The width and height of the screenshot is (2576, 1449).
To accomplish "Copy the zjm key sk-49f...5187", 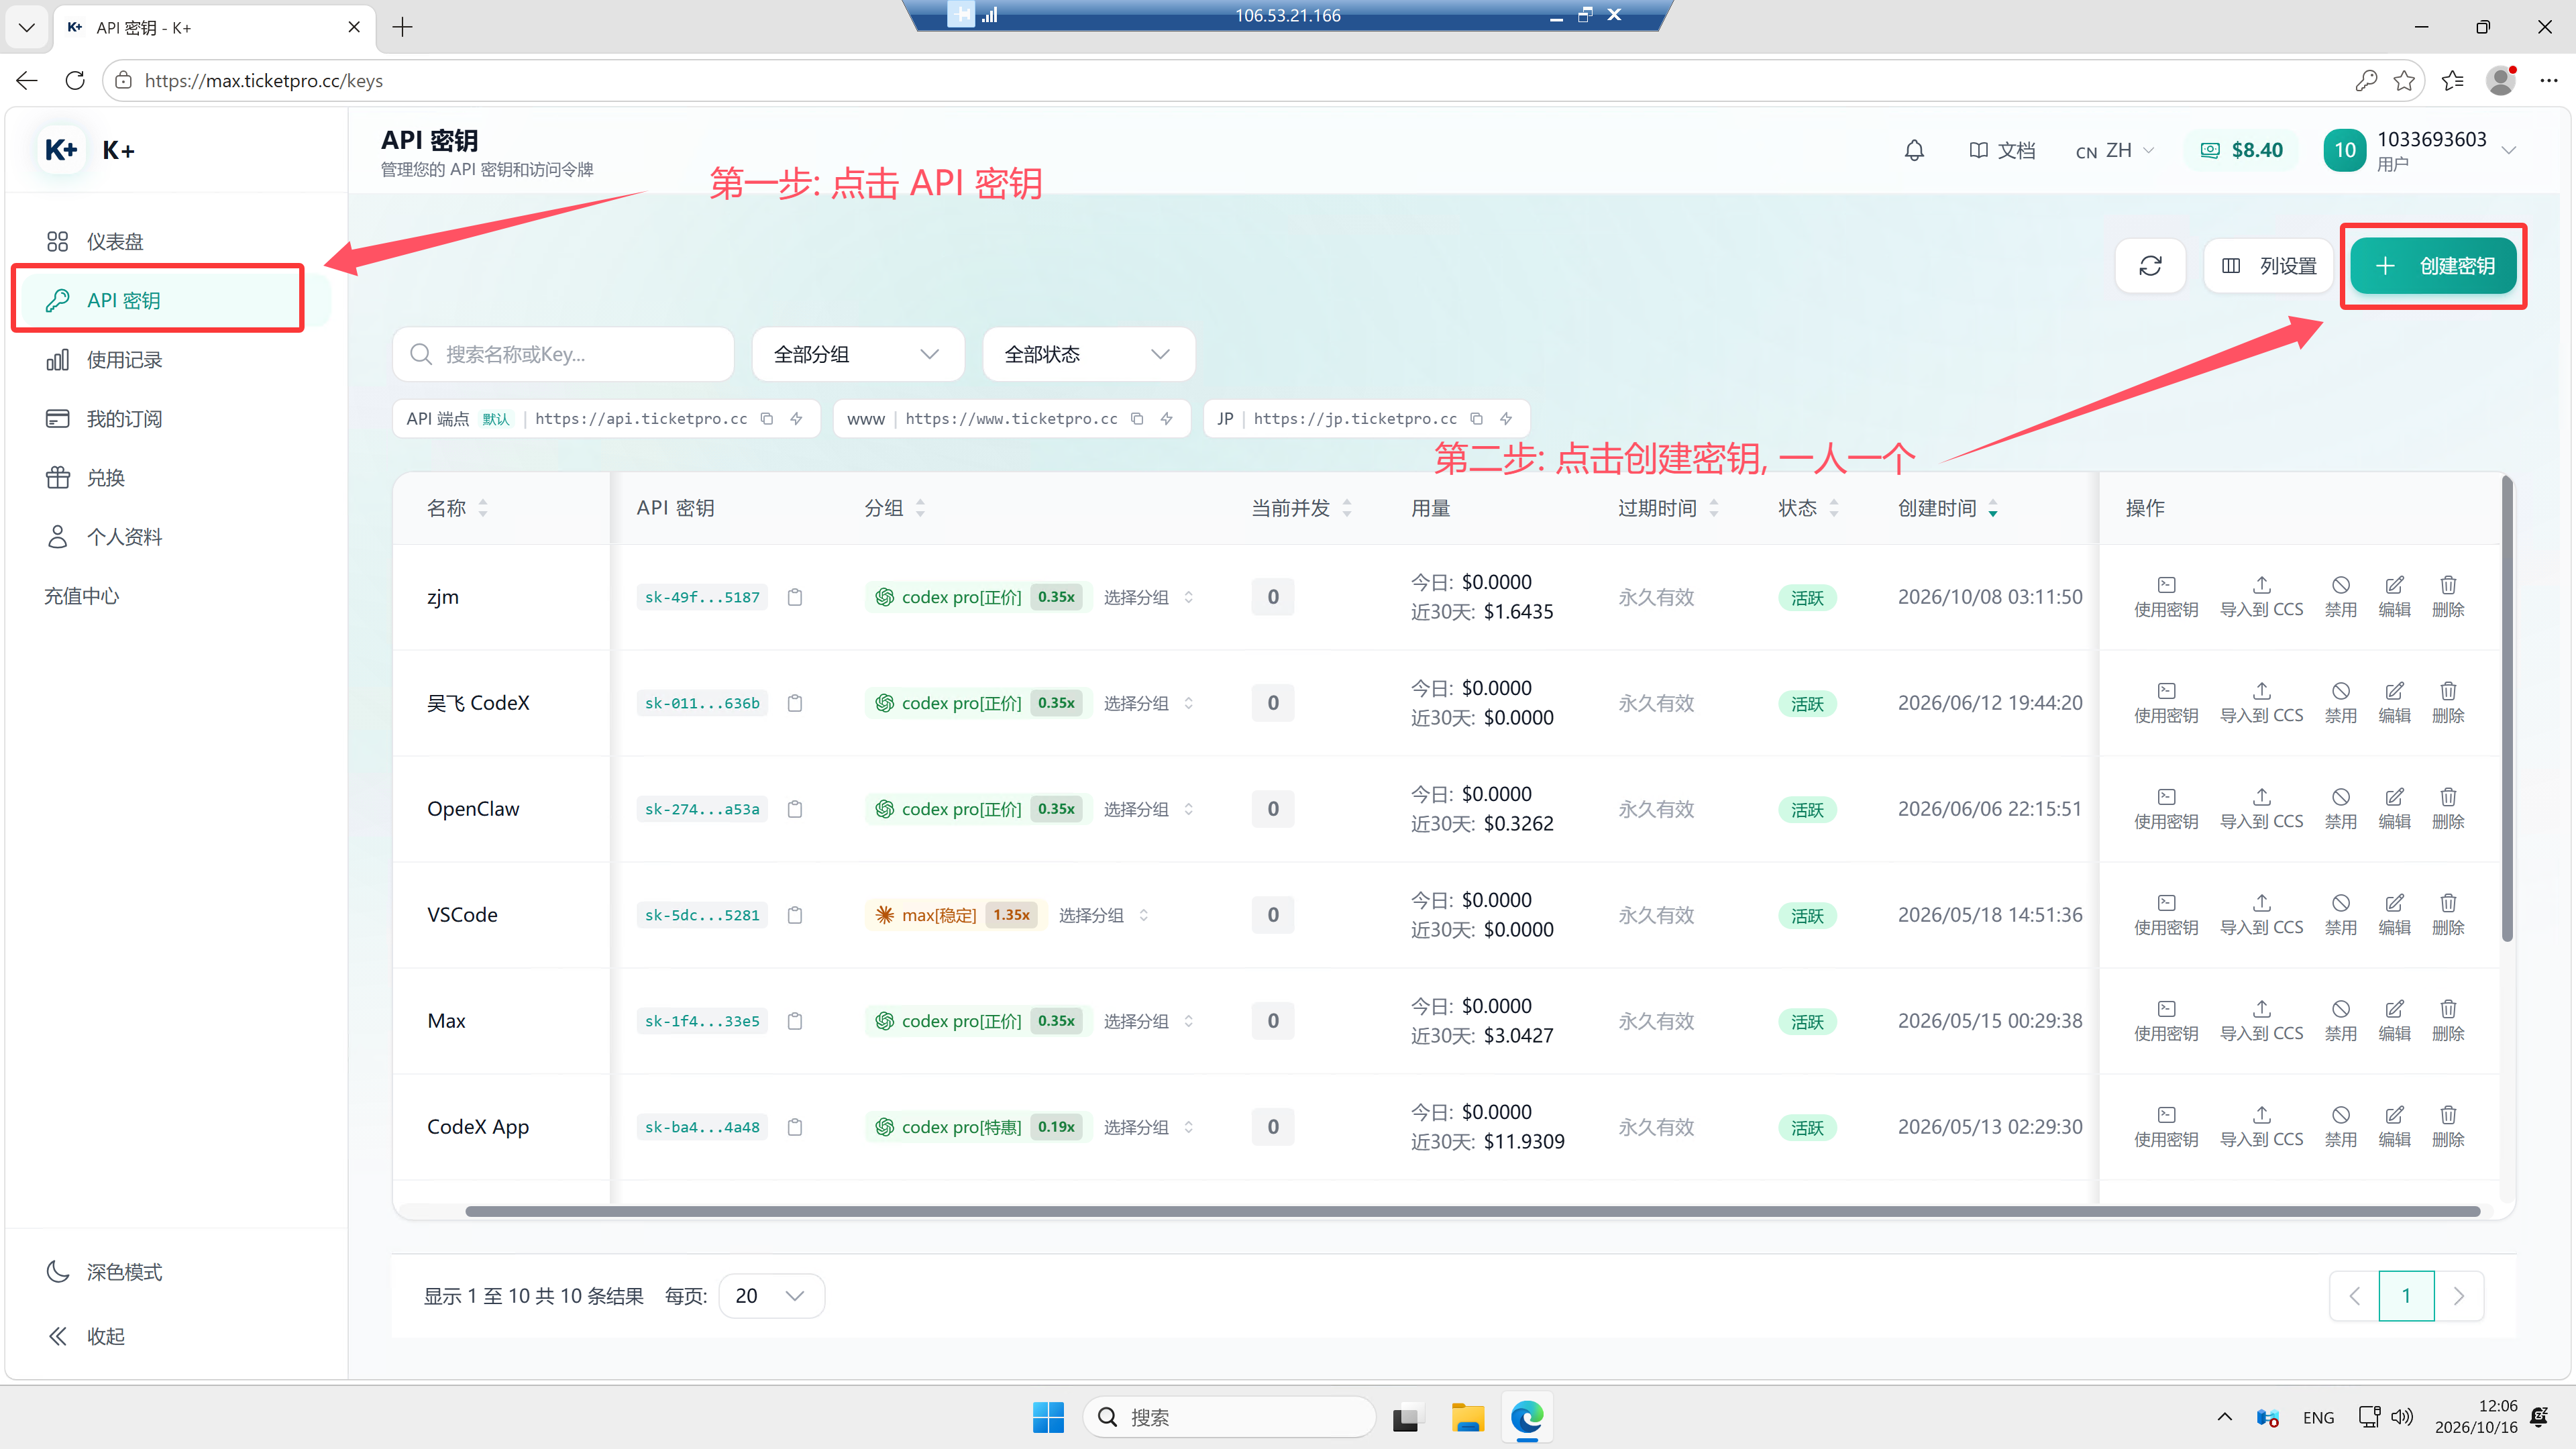I will click(x=795, y=597).
